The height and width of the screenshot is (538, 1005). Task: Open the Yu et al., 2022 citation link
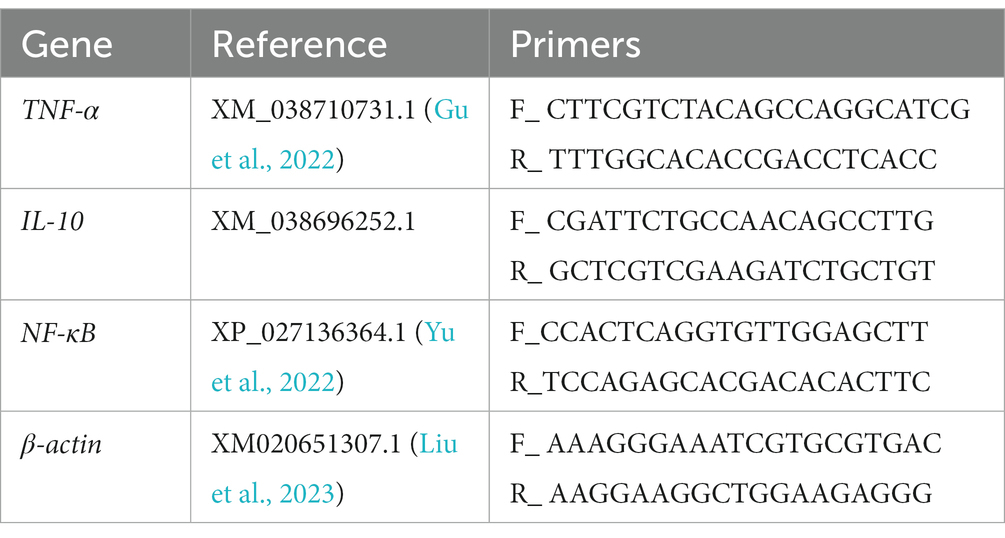coord(274,382)
